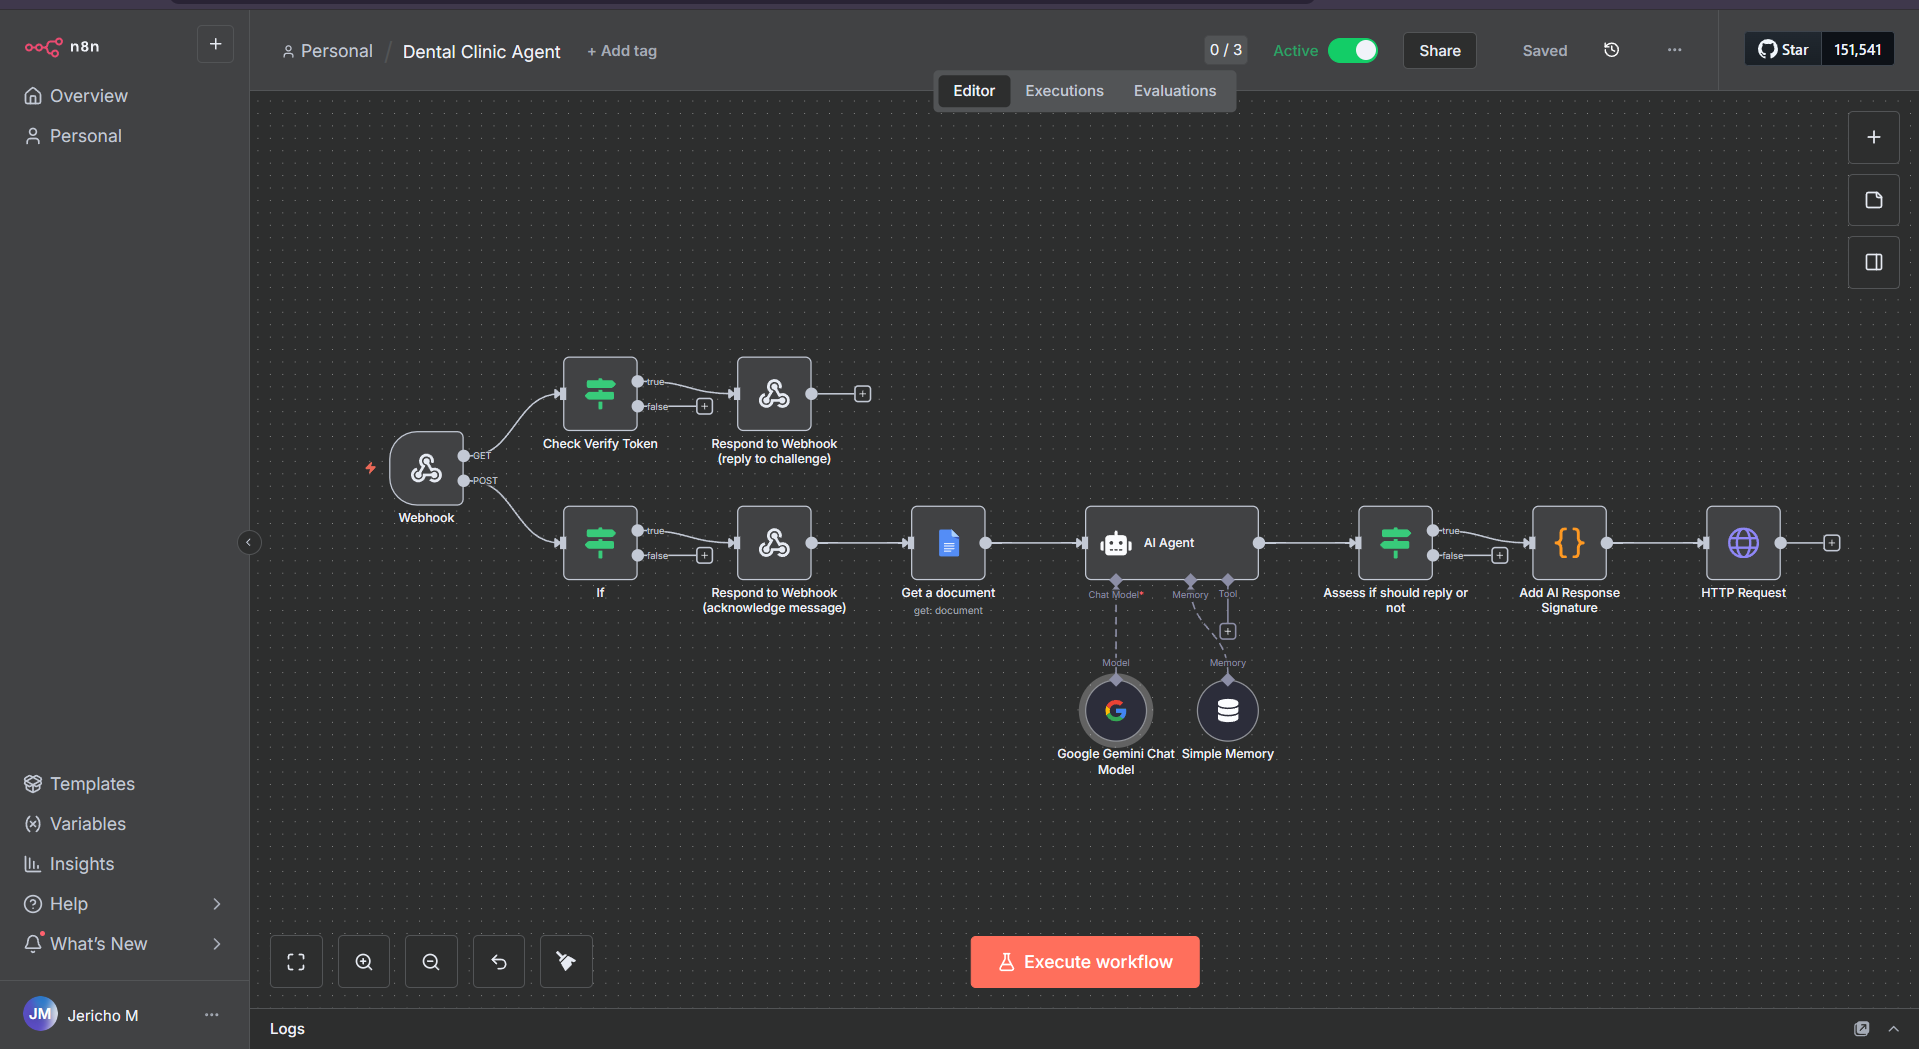Open the HTTP Request node
This screenshot has width=1919, height=1049.
tap(1742, 543)
